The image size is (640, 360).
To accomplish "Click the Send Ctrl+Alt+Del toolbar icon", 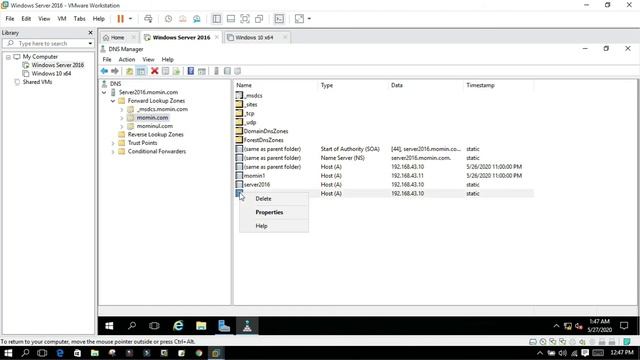I will [x=148, y=19].
